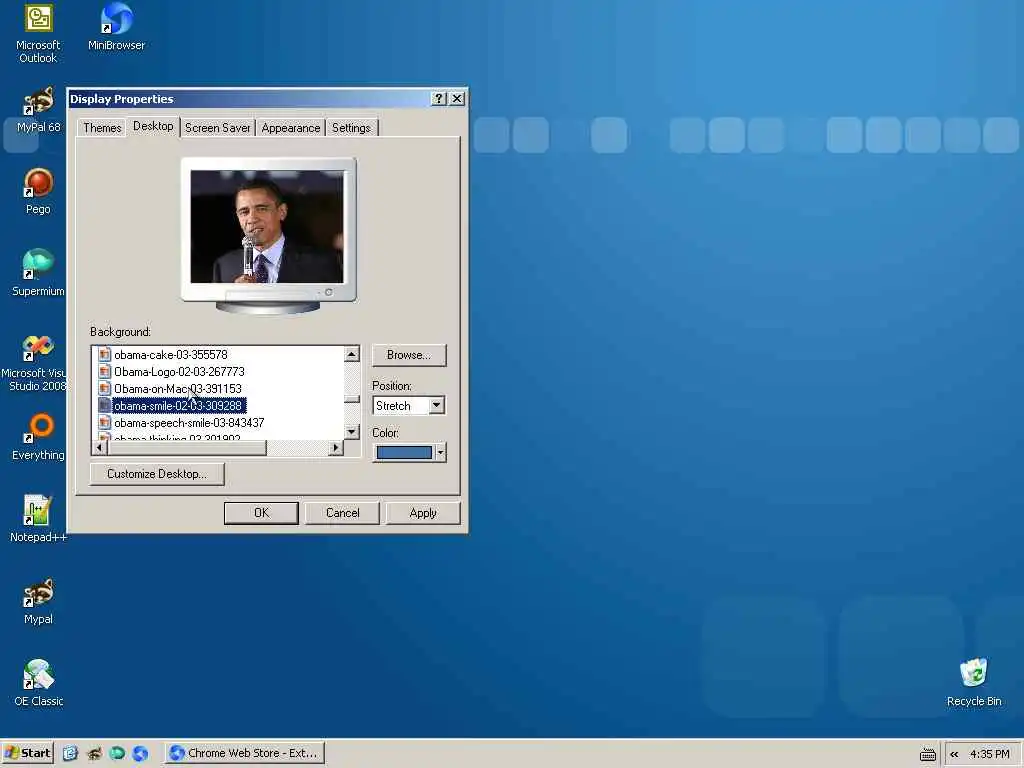Screen dimensions: 1024x768
Task: Launch MiniBrowser from quick launch bar
Action: tap(140, 753)
